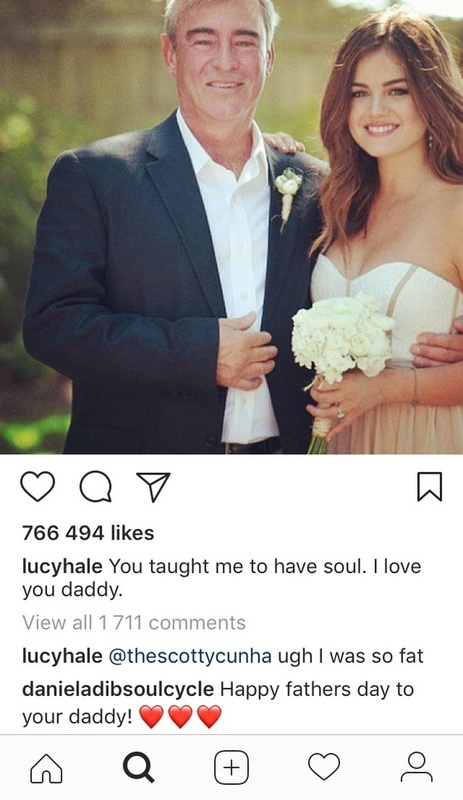The image size is (463, 800).
Task: View all 1 711 comments
Action: (x=134, y=622)
